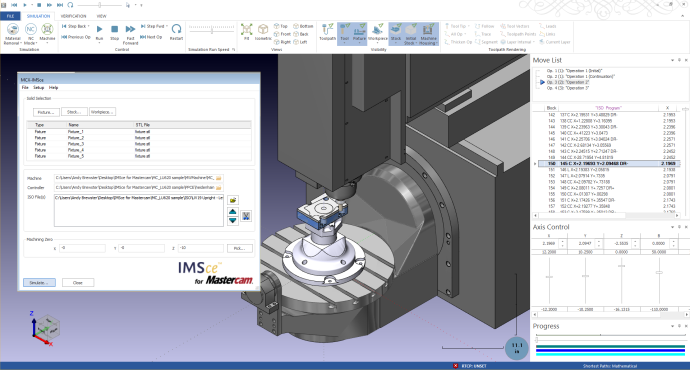Click the Stock... button in dialog

74,112
